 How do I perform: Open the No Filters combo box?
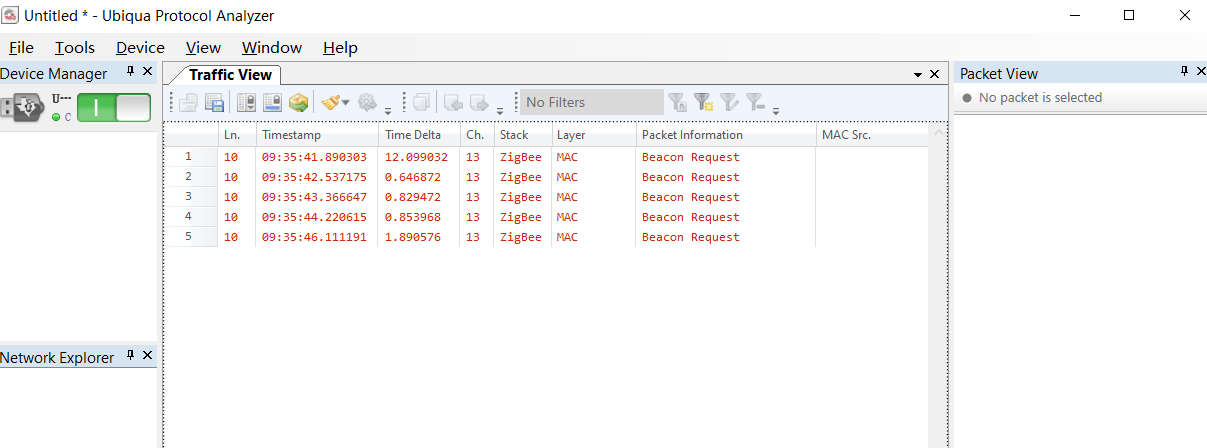(591, 102)
